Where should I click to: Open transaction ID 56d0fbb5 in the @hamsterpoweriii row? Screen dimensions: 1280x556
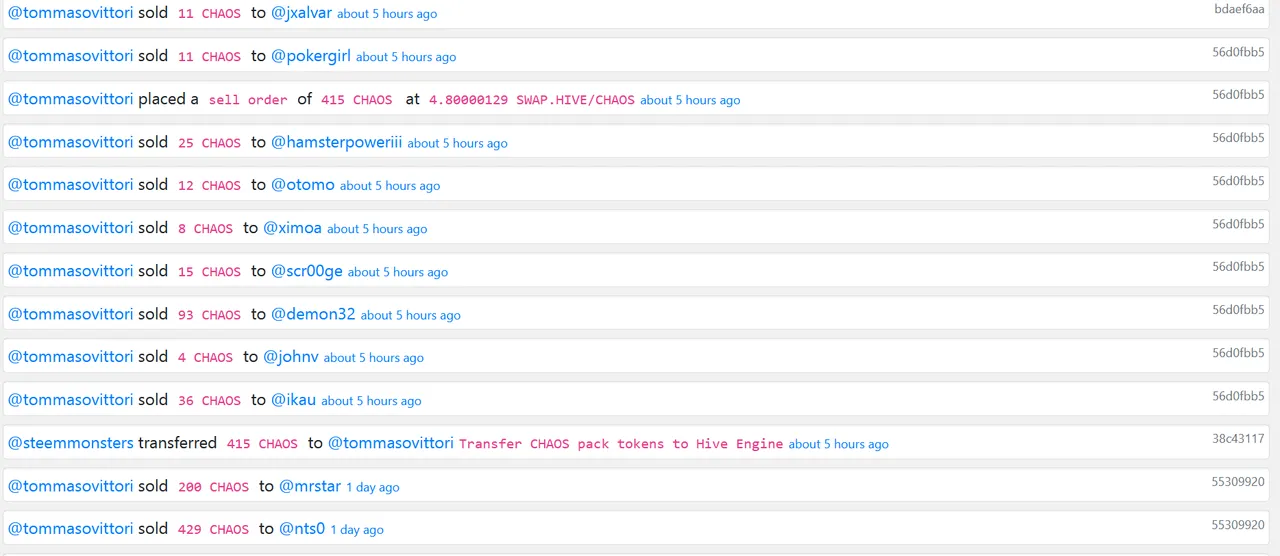pos(1239,138)
